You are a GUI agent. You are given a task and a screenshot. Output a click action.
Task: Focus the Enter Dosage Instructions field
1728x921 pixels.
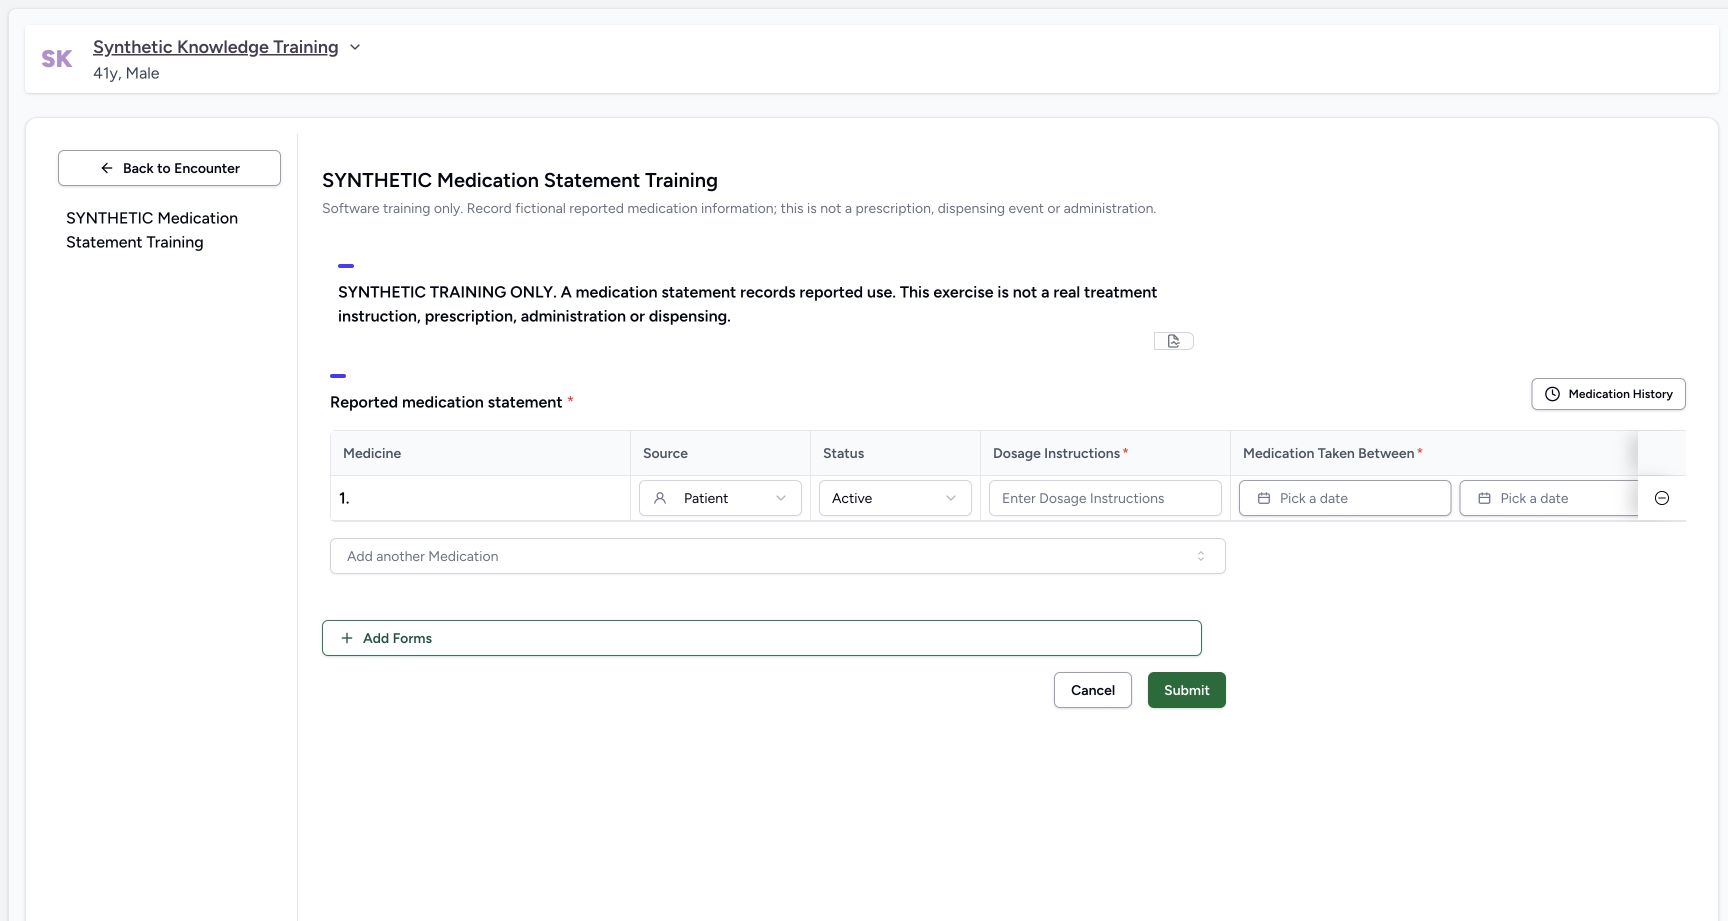[x=1105, y=498]
